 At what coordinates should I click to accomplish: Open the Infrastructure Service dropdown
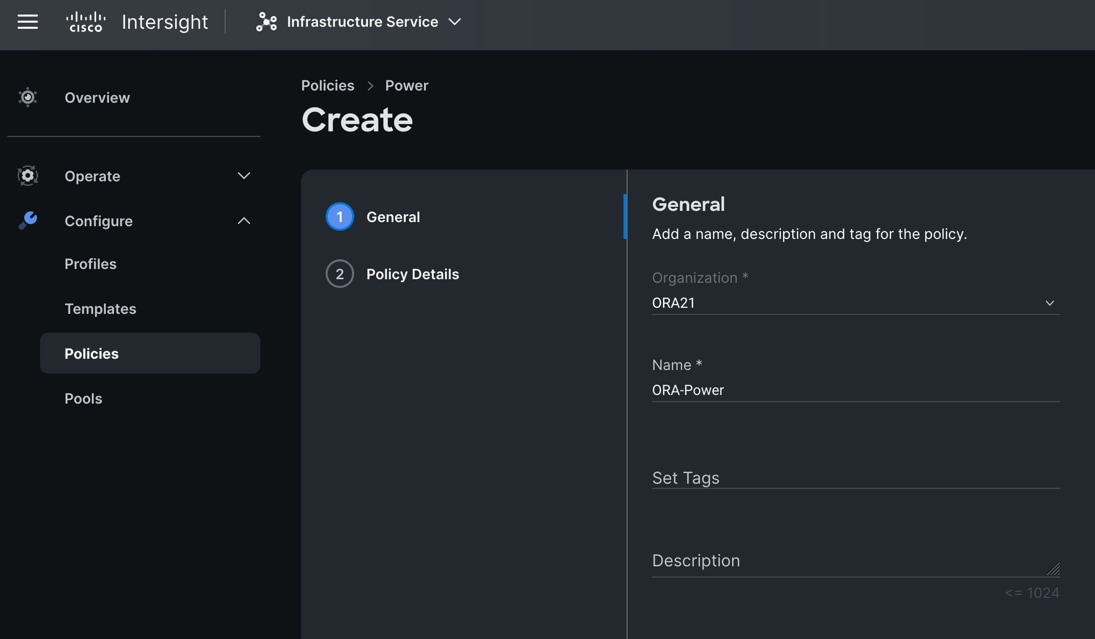(454, 22)
